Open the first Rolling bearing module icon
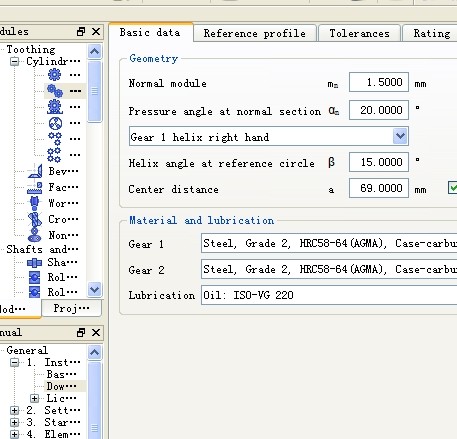457x439 pixels. [x=34, y=277]
